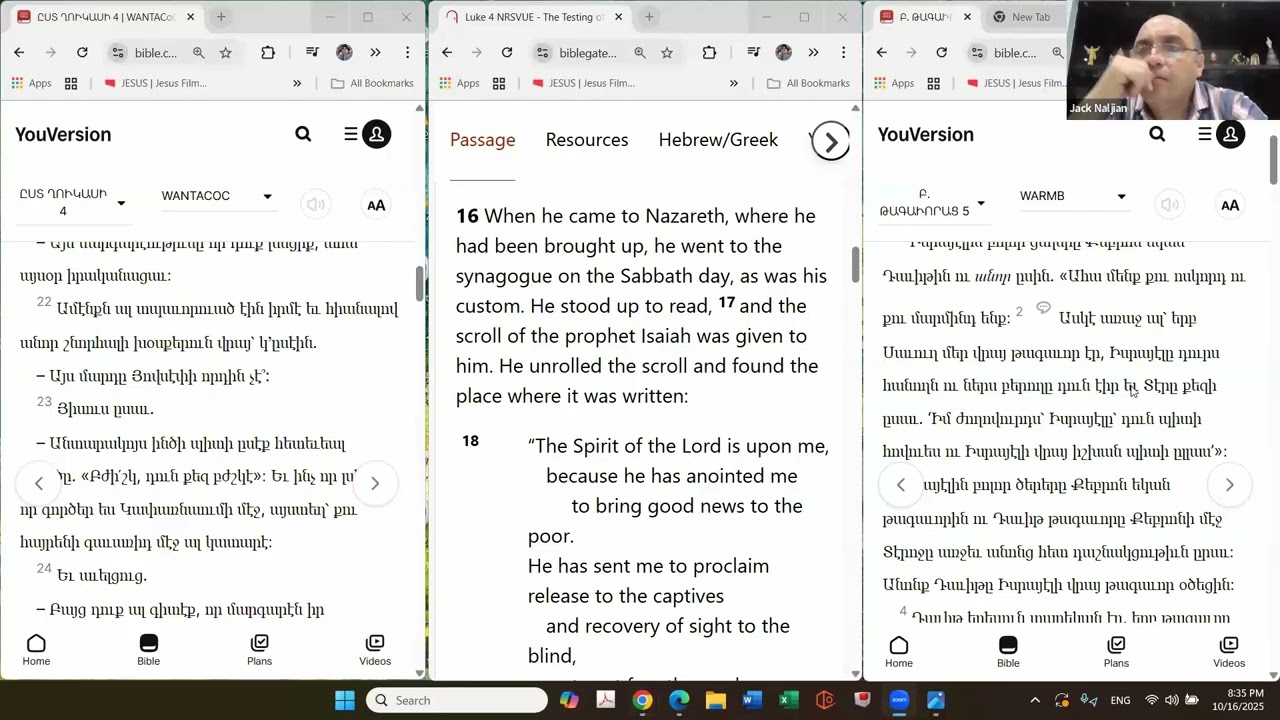Toggle audio speaker in left YouVersion window
Screen dimensions: 1280x720
(316, 205)
